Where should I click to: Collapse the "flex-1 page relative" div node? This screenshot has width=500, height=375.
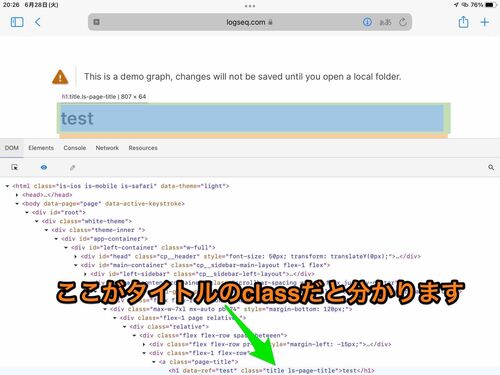click(115, 318)
